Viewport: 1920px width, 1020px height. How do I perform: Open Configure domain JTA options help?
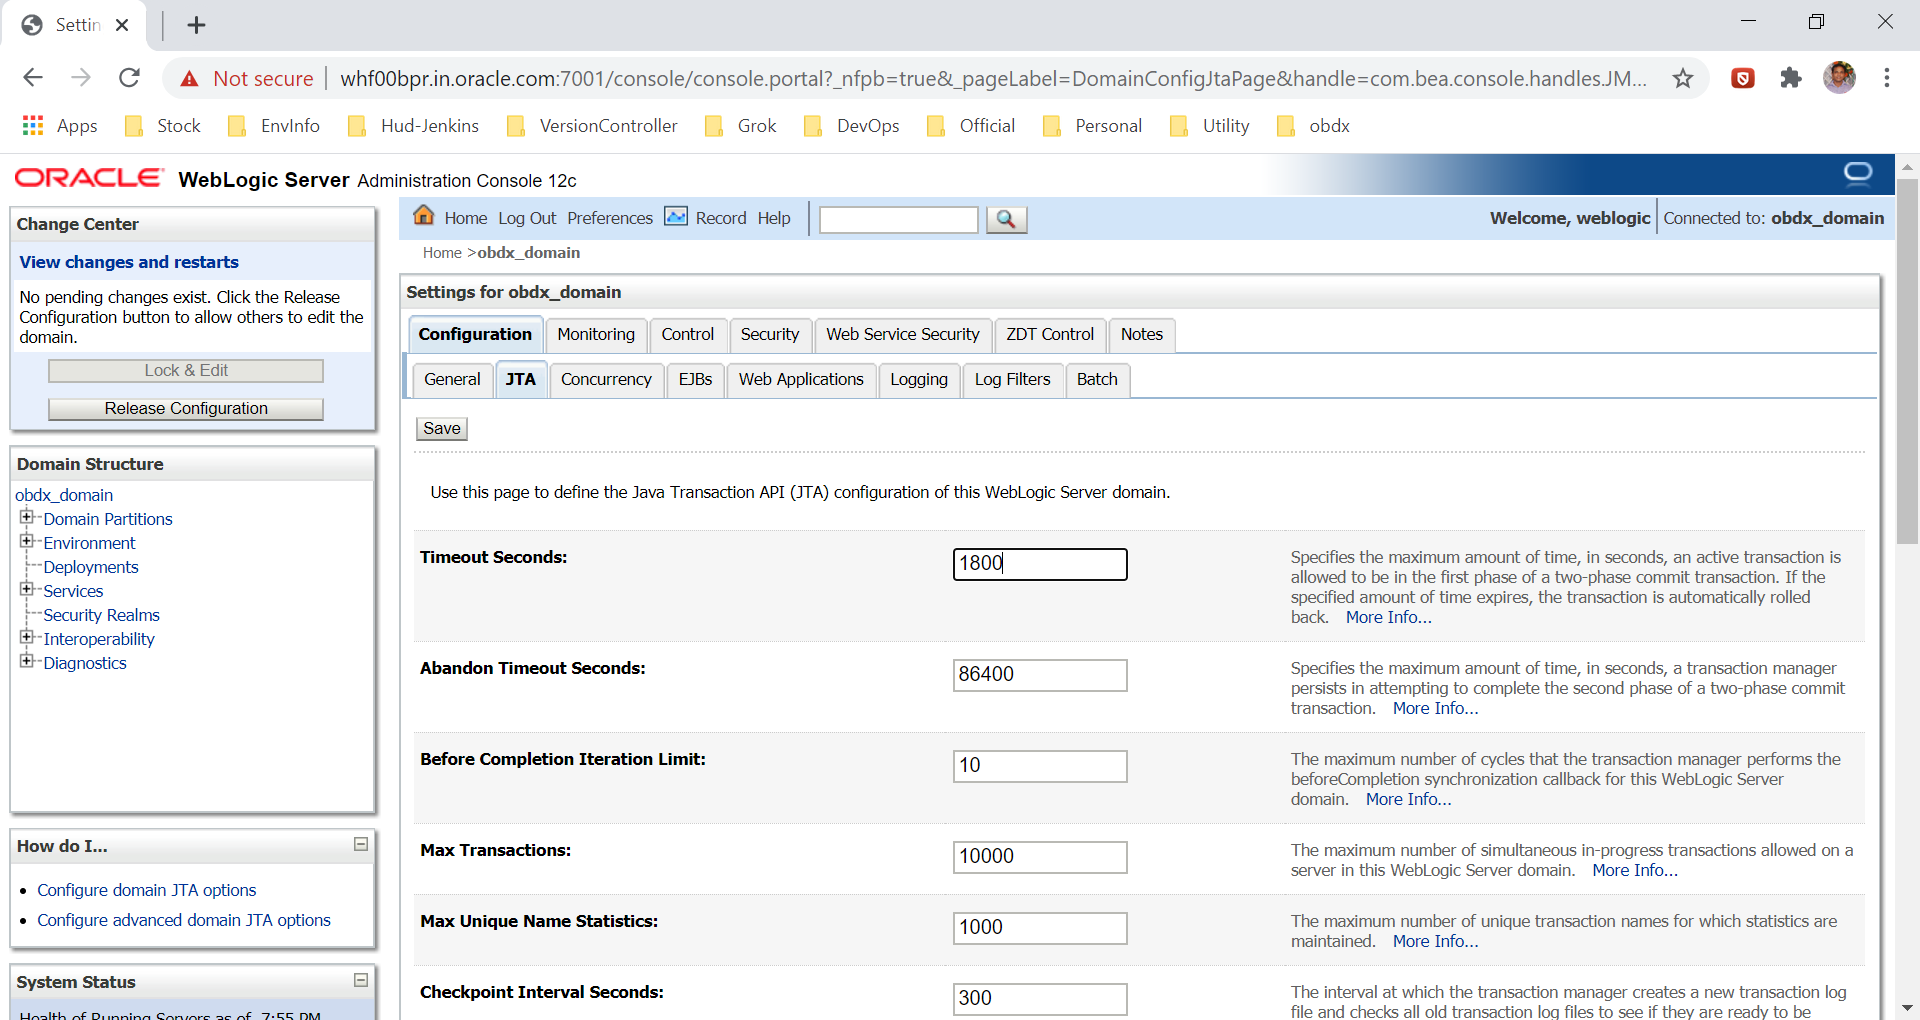click(x=147, y=890)
